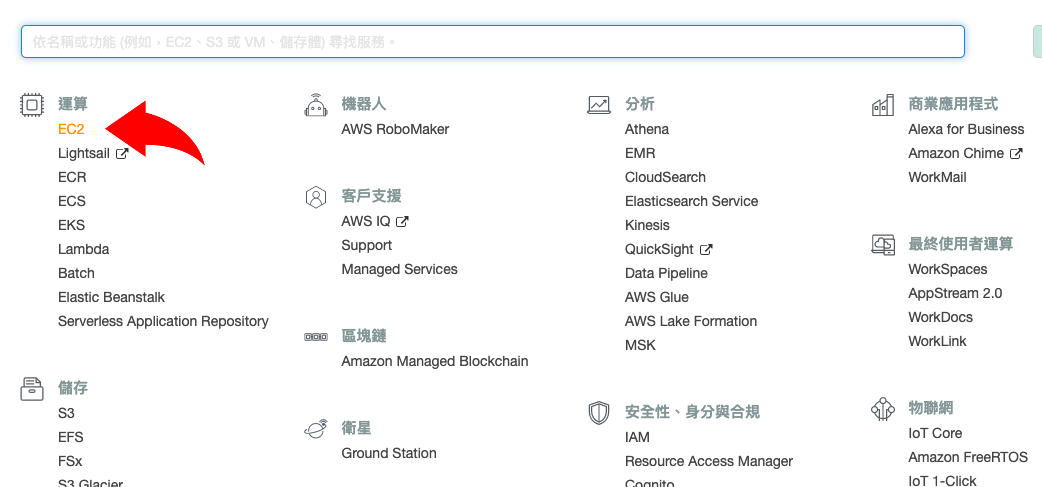Open the S3 storage service

pos(66,413)
